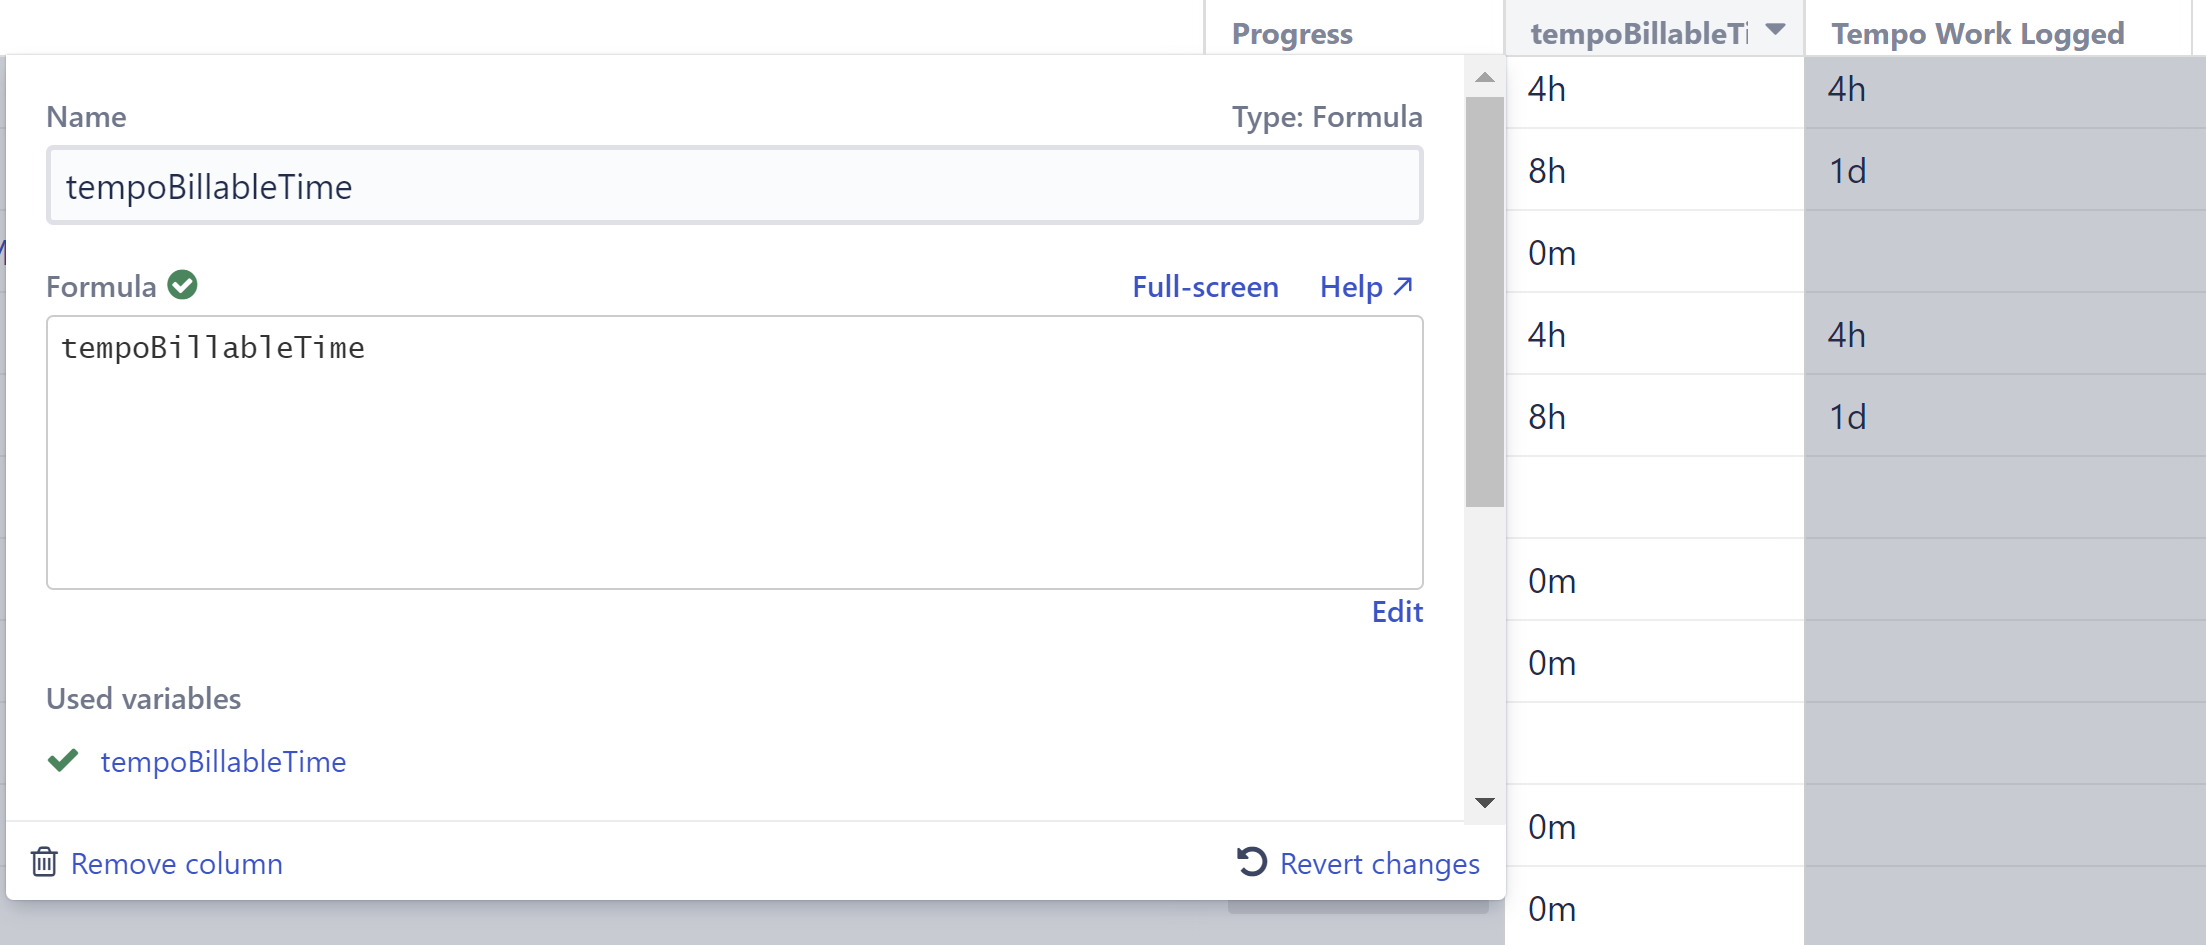
Task: Click Edit to modify the formula
Action: [x=1396, y=611]
